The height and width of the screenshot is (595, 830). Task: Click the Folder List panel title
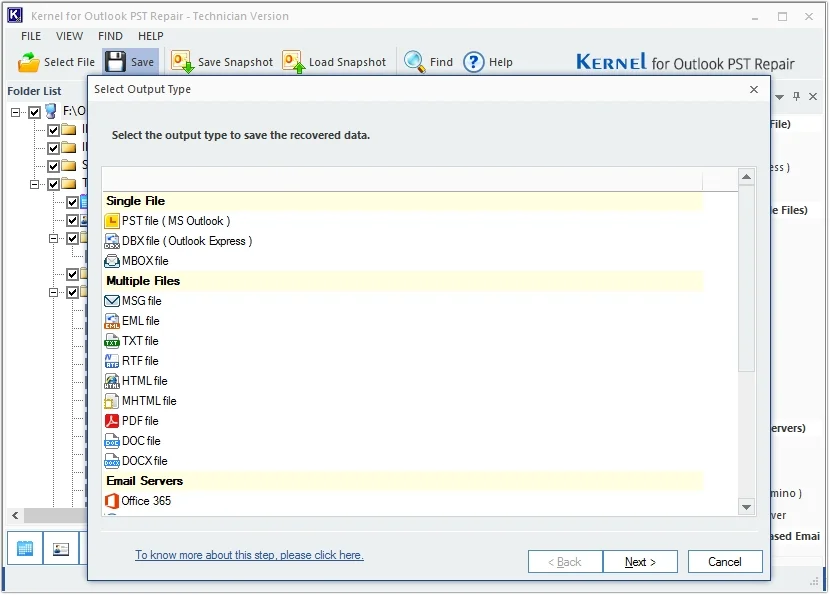tap(34, 91)
